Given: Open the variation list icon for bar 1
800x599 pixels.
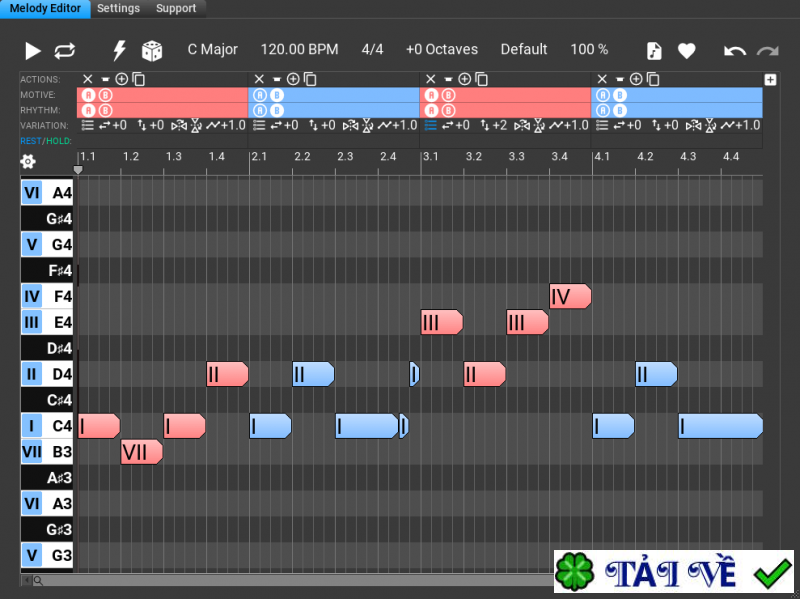Looking at the screenshot, I should click(x=88, y=126).
